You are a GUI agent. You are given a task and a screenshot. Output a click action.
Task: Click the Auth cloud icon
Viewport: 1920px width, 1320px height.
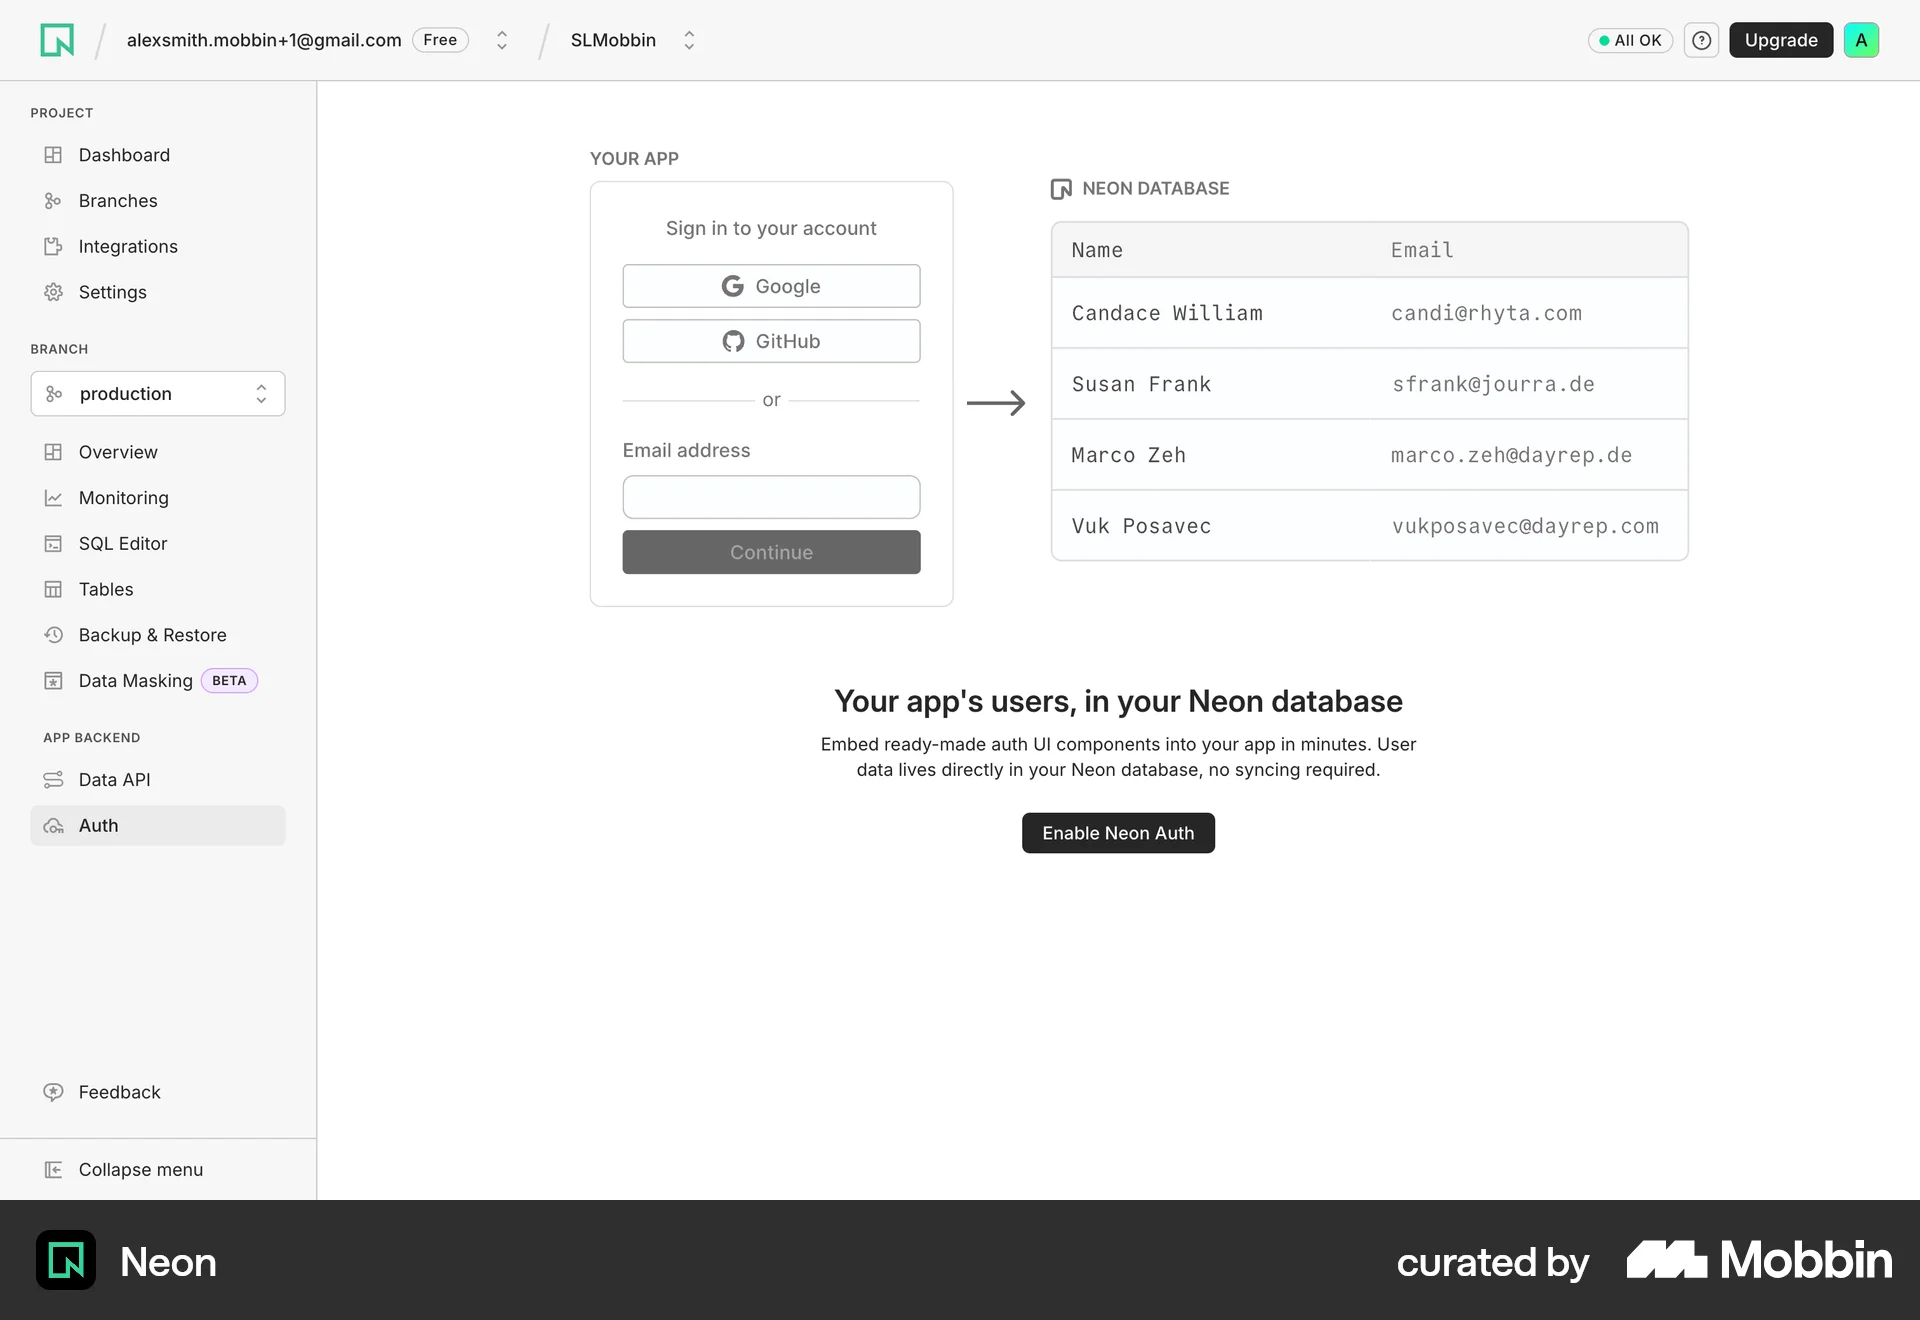pyautogui.click(x=53, y=826)
